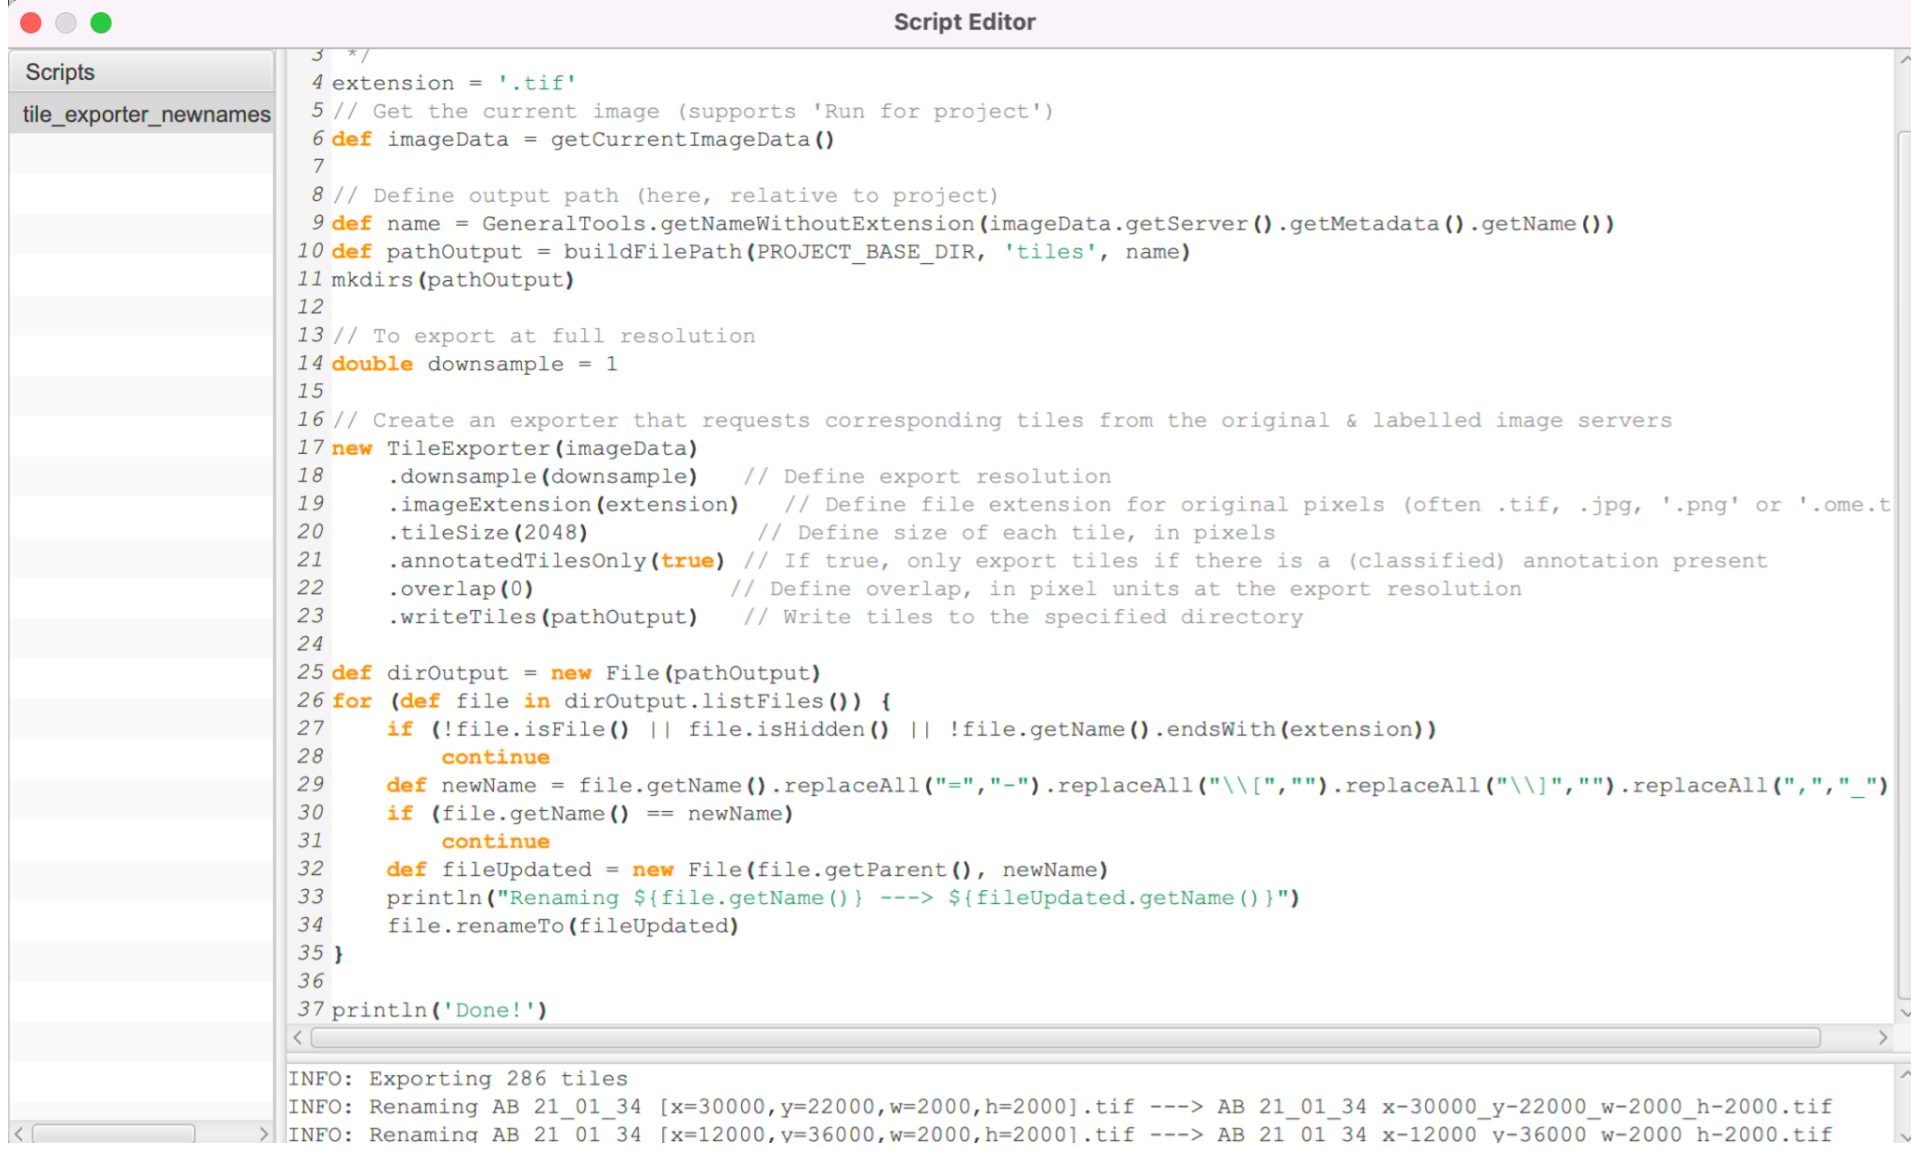This screenshot has height=1150, width=1911.
Task: Click the yellow minimize window button
Action: coord(66,22)
